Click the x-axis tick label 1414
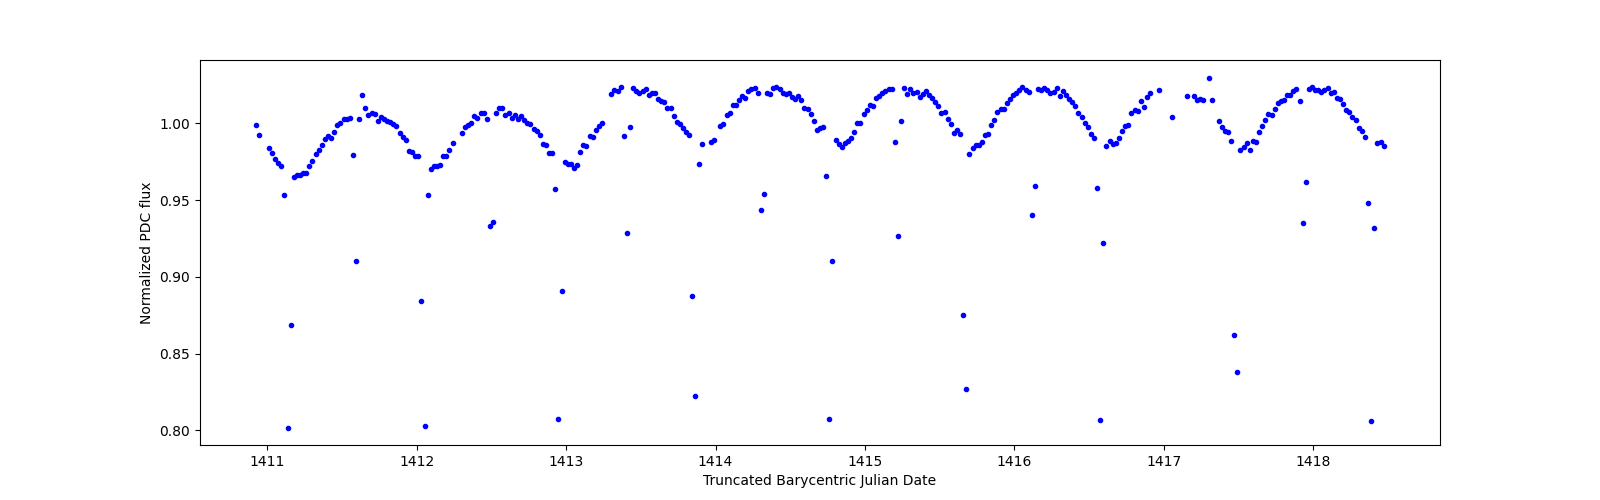The width and height of the screenshot is (1600, 500). [715, 462]
